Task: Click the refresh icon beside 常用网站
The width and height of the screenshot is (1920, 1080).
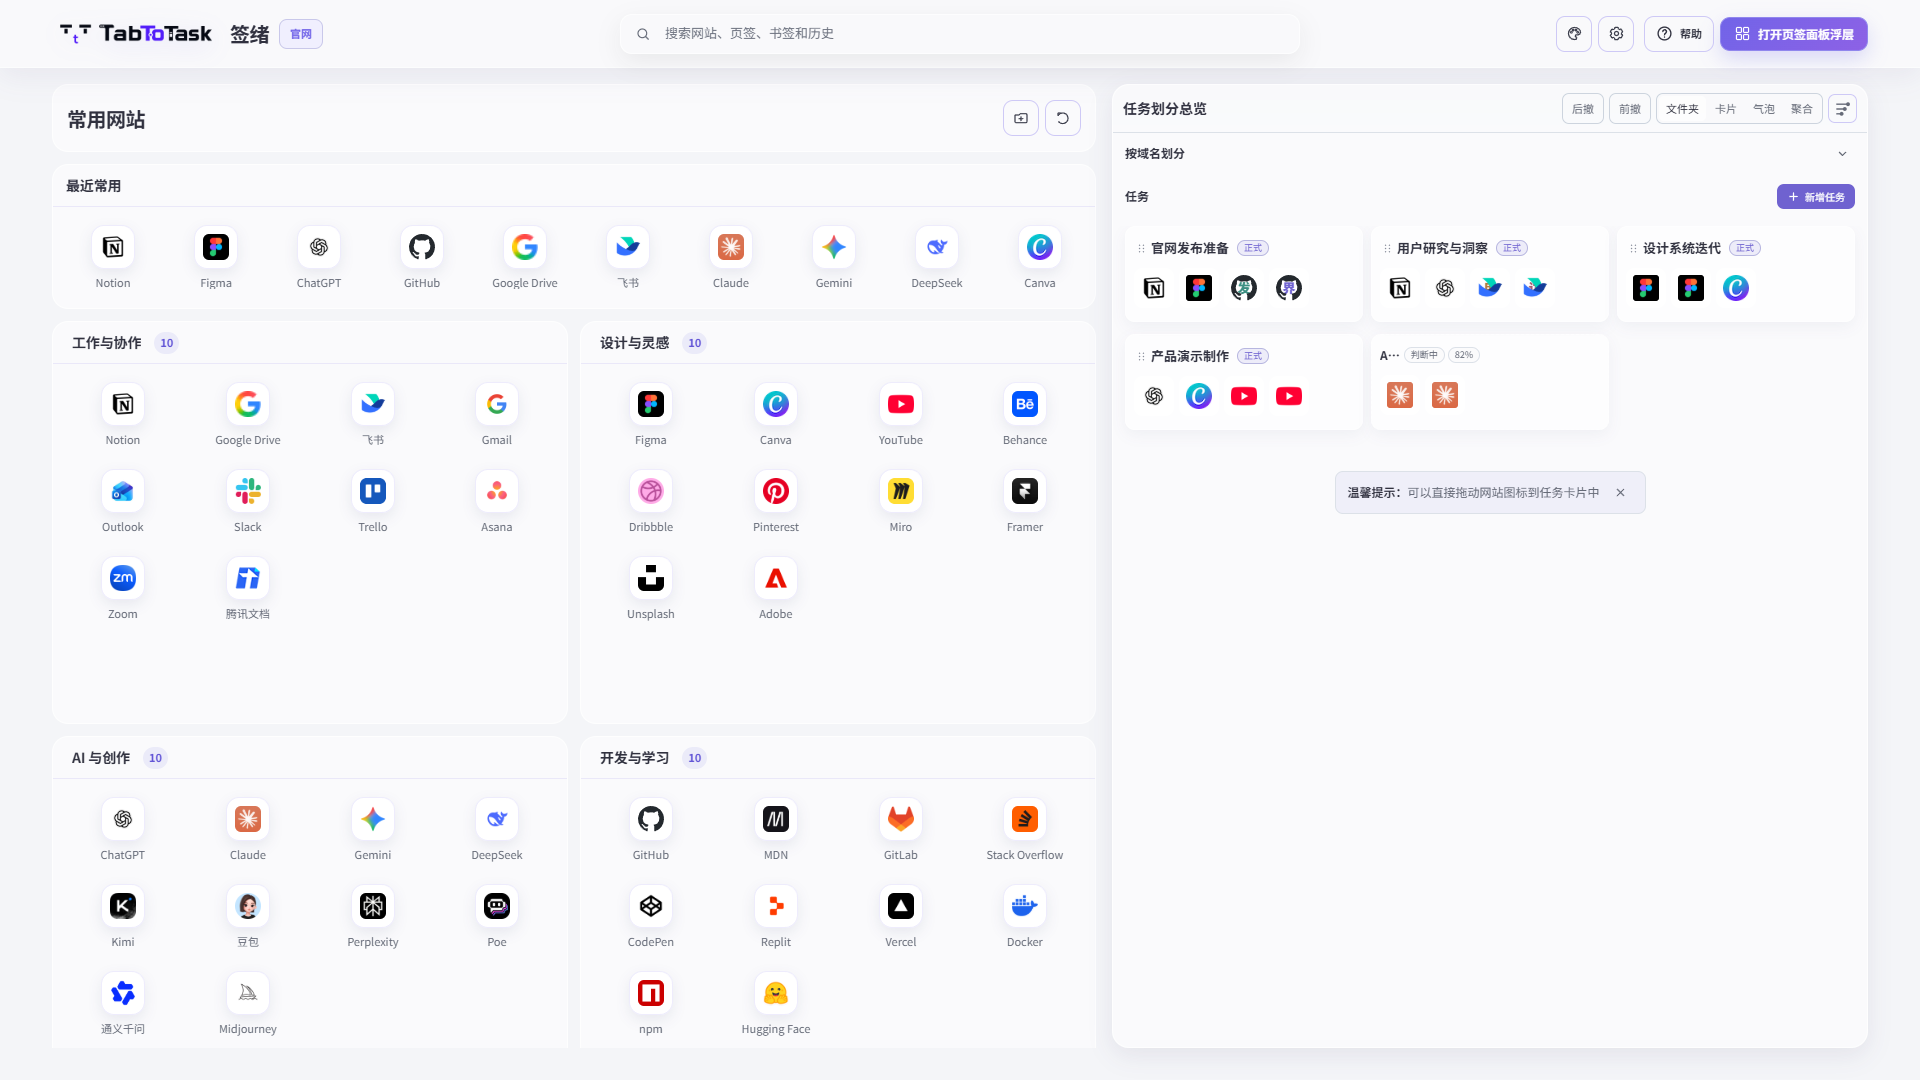Action: click(1063, 118)
